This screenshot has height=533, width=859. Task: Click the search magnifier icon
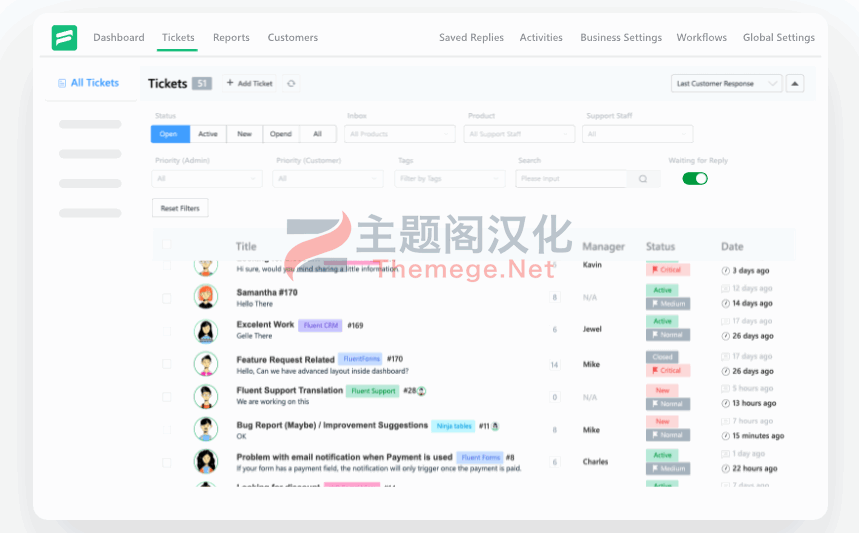tap(643, 179)
